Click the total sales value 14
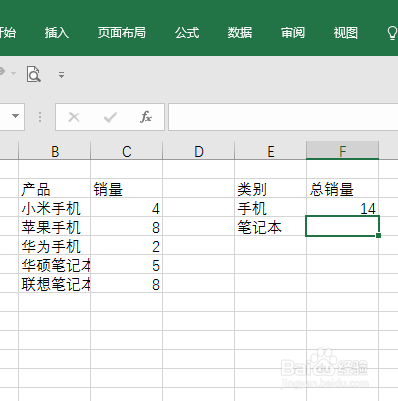This screenshot has width=398, height=401. click(x=343, y=208)
